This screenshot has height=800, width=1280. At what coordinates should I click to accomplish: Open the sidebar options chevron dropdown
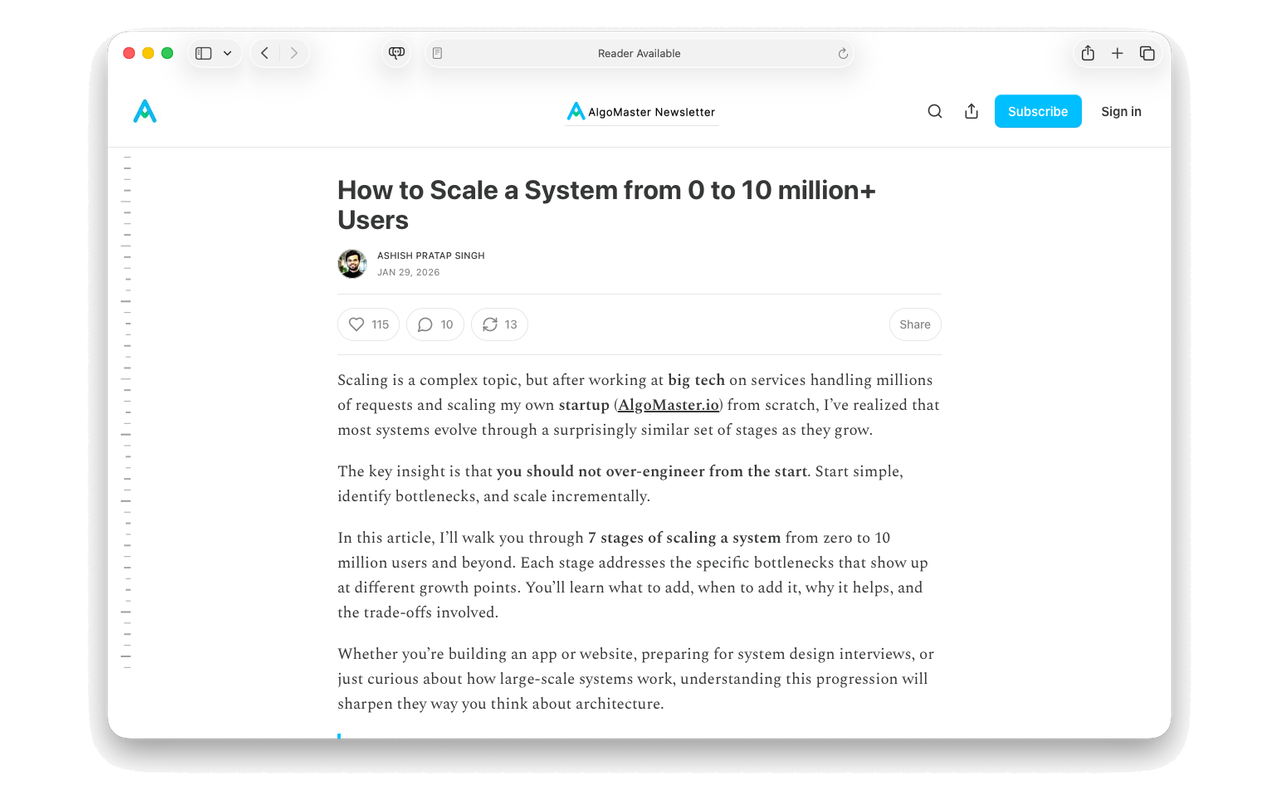[227, 52]
